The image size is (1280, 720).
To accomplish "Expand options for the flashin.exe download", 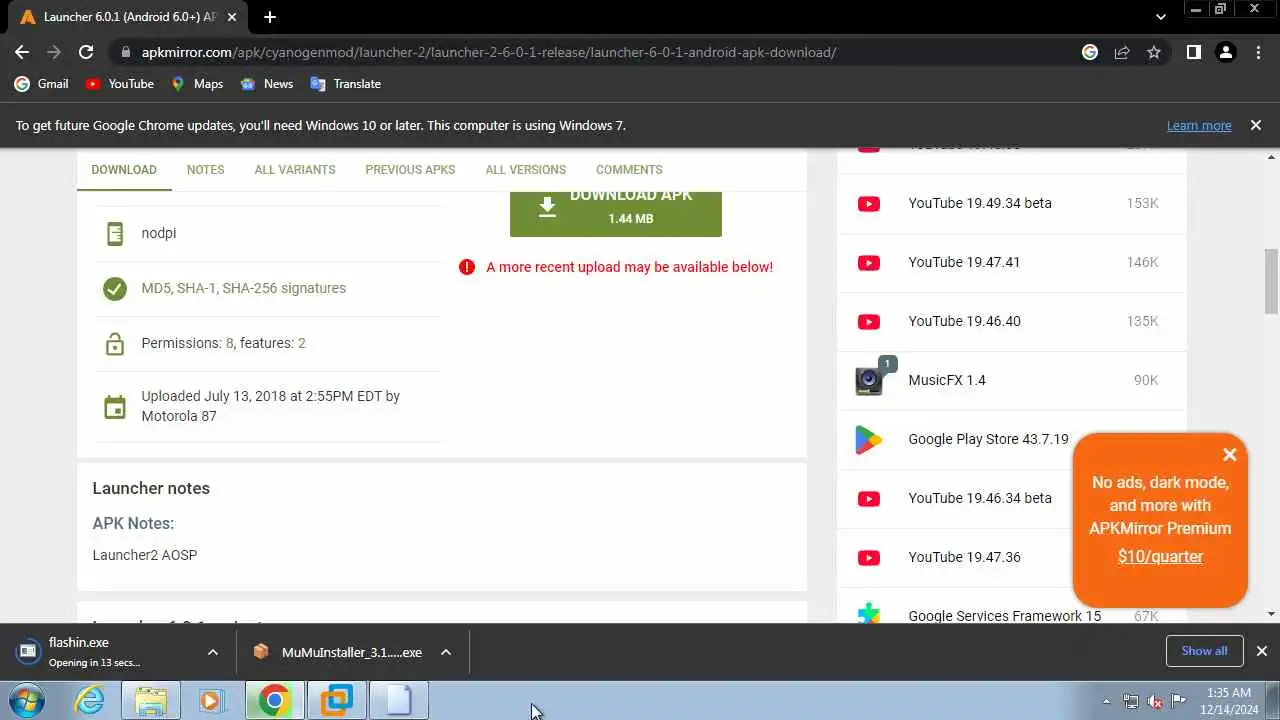I will (x=212, y=652).
